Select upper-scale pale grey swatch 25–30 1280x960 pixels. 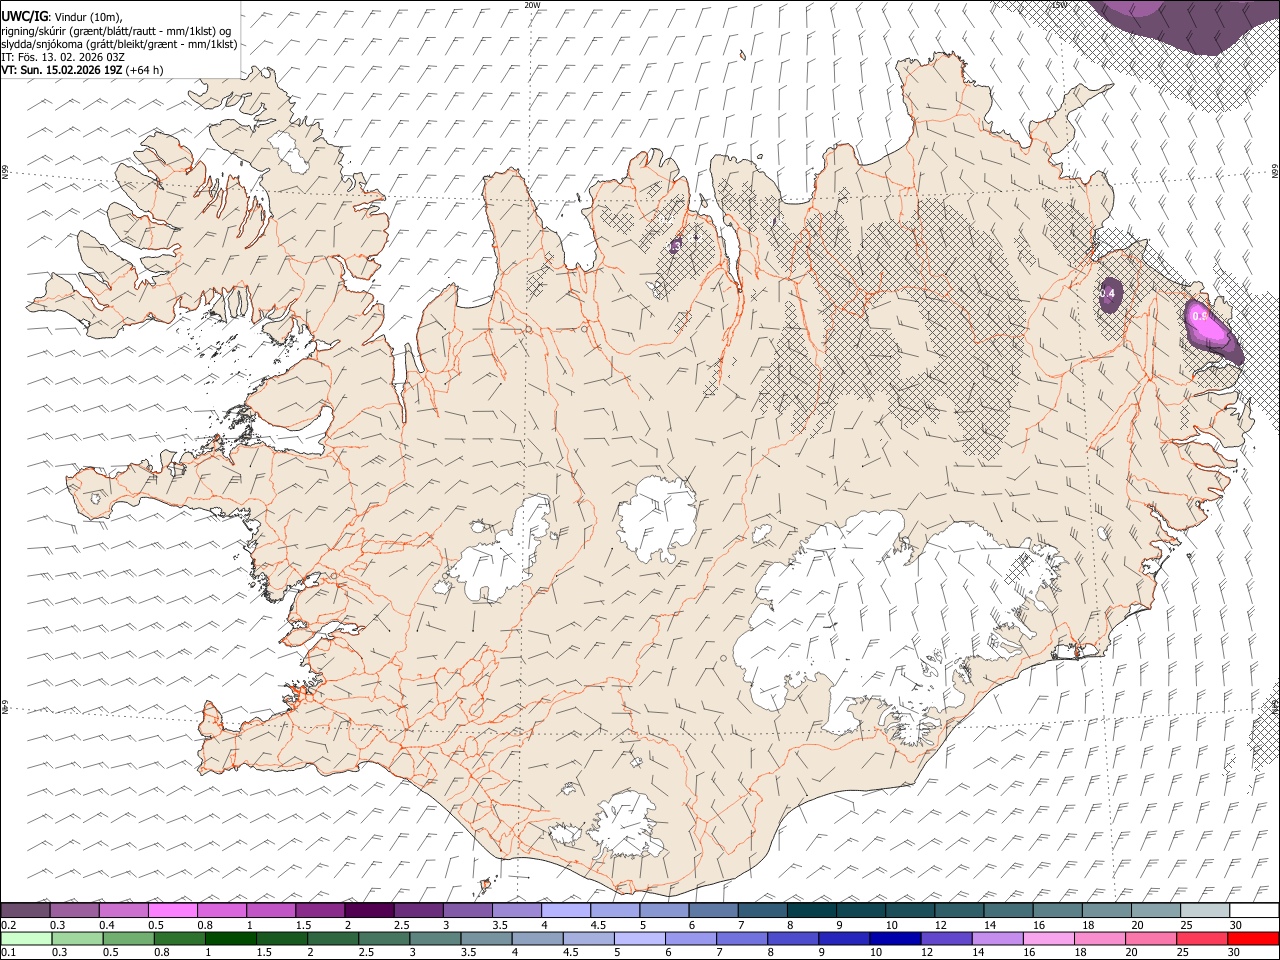1206,911
